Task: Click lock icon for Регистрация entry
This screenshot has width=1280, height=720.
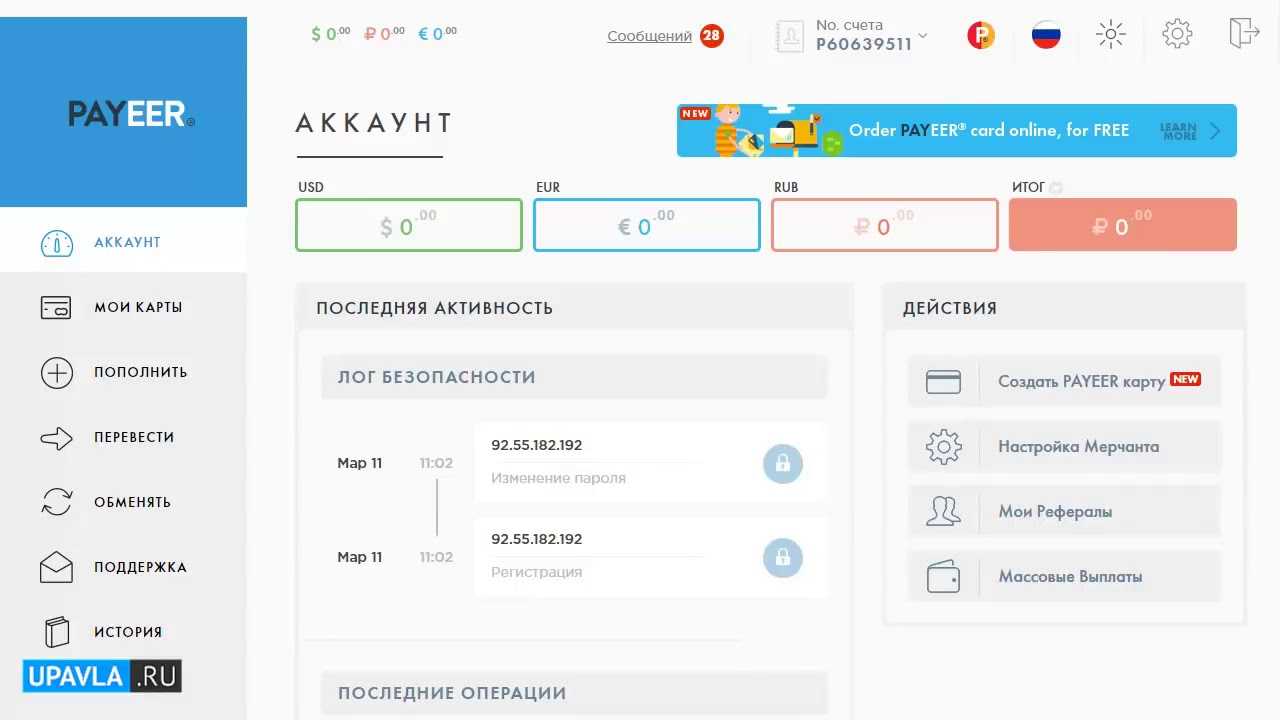Action: click(x=783, y=558)
